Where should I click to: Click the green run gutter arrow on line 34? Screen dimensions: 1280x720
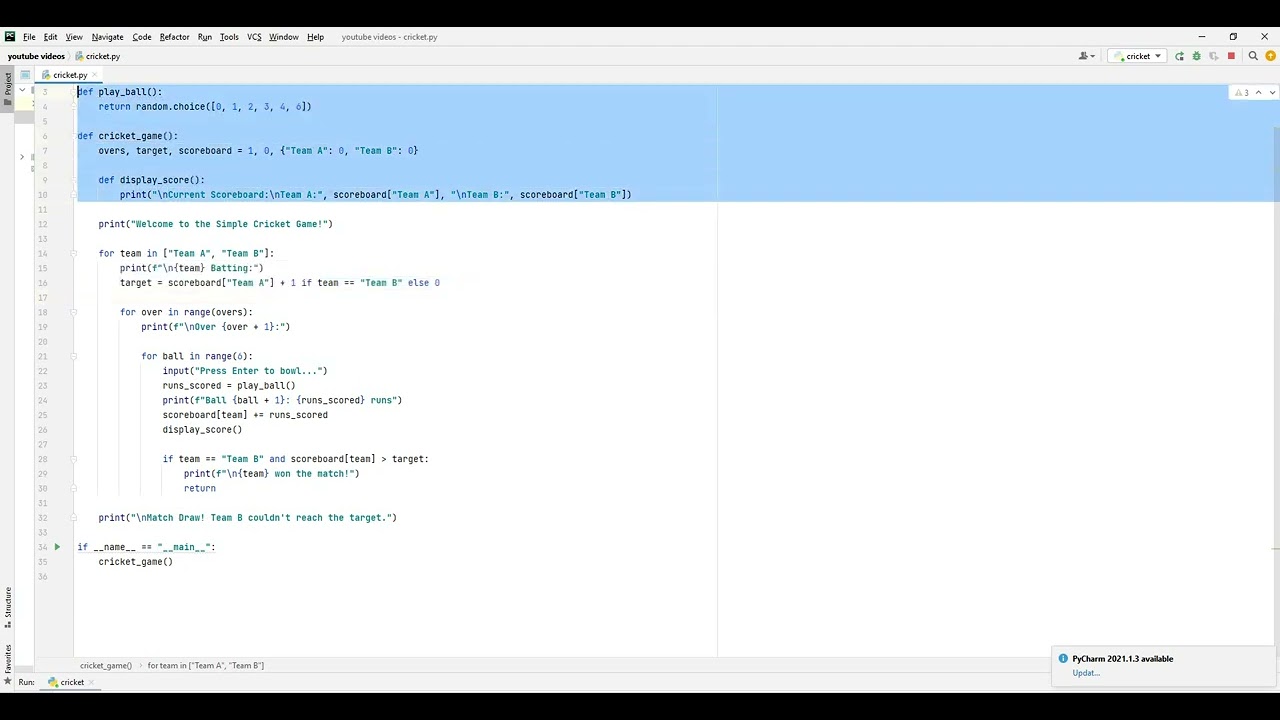(x=57, y=547)
